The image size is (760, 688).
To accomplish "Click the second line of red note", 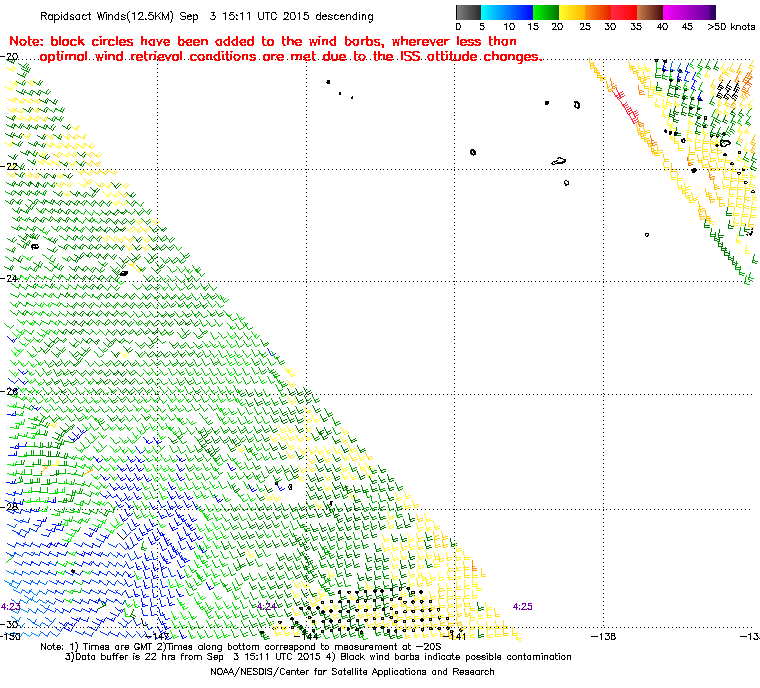I will coord(290,57).
